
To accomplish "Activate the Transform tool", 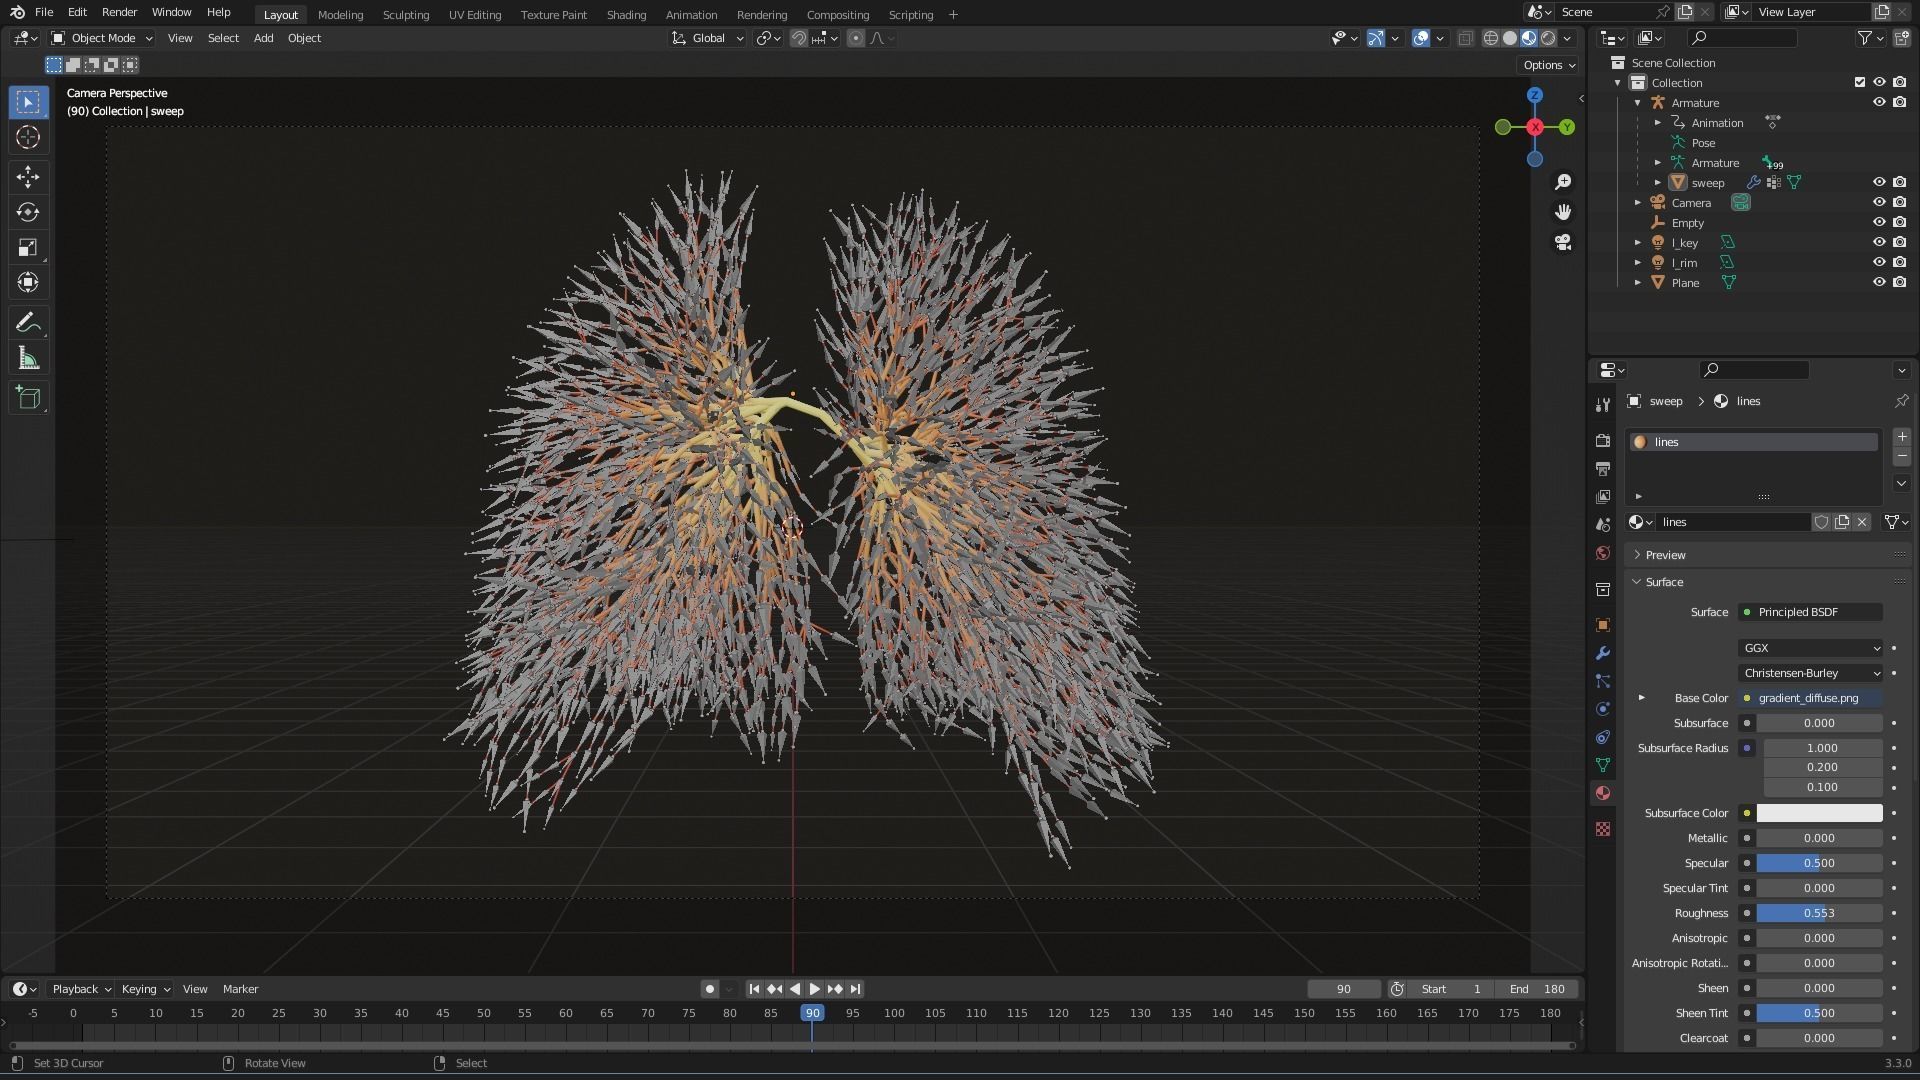I will (x=28, y=282).
